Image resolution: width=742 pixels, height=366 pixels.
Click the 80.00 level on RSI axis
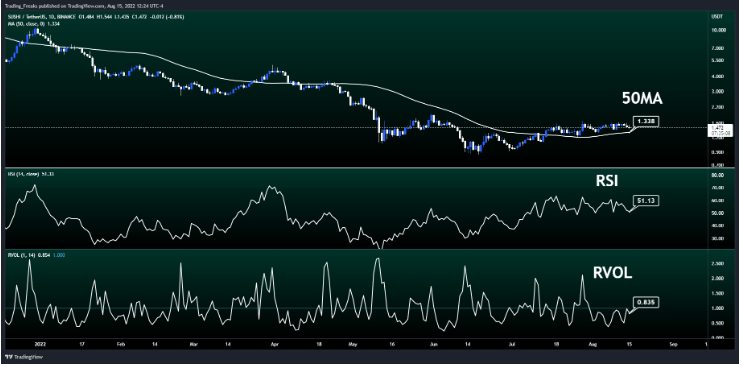(x=716, y=175)
